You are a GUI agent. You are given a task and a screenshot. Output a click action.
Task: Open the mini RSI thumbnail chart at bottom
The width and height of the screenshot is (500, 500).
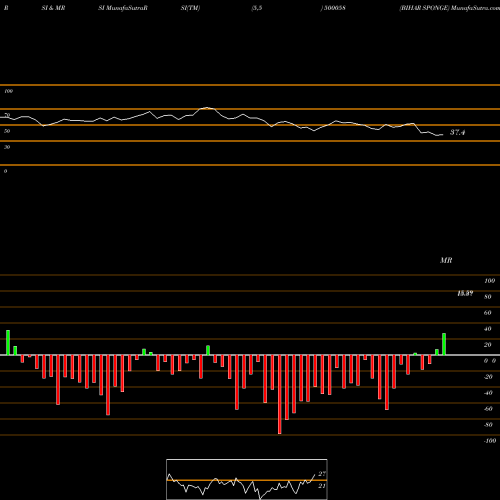247,479
